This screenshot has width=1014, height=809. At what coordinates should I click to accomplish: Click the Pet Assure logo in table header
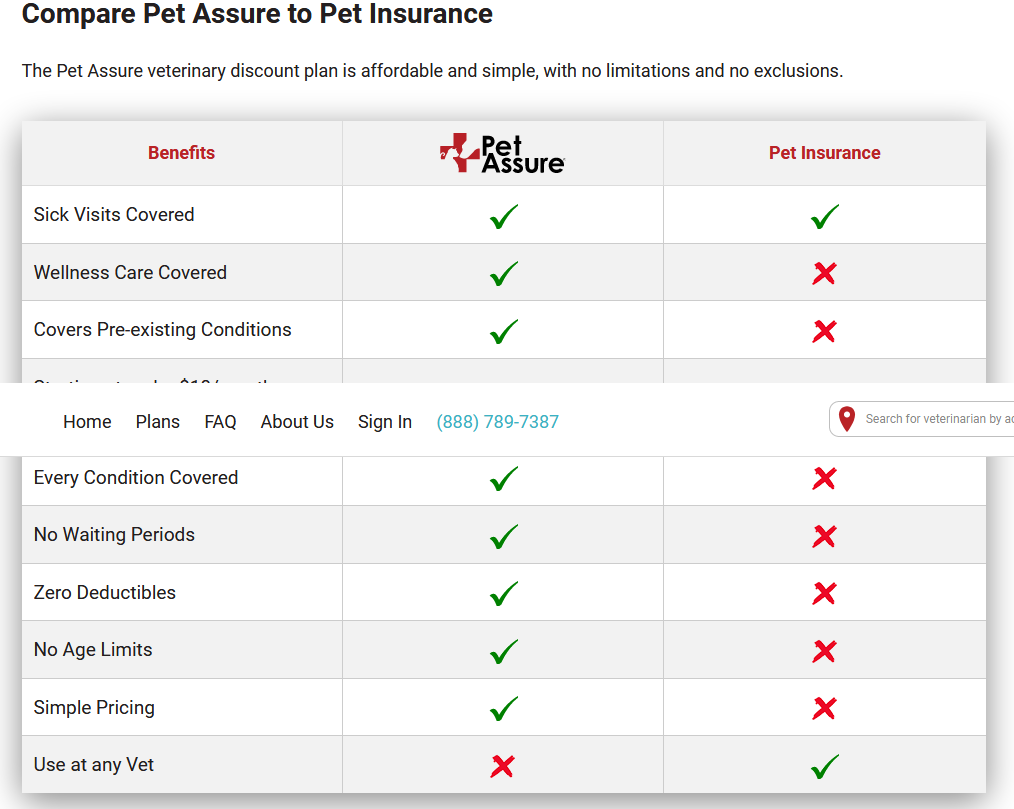502,153
